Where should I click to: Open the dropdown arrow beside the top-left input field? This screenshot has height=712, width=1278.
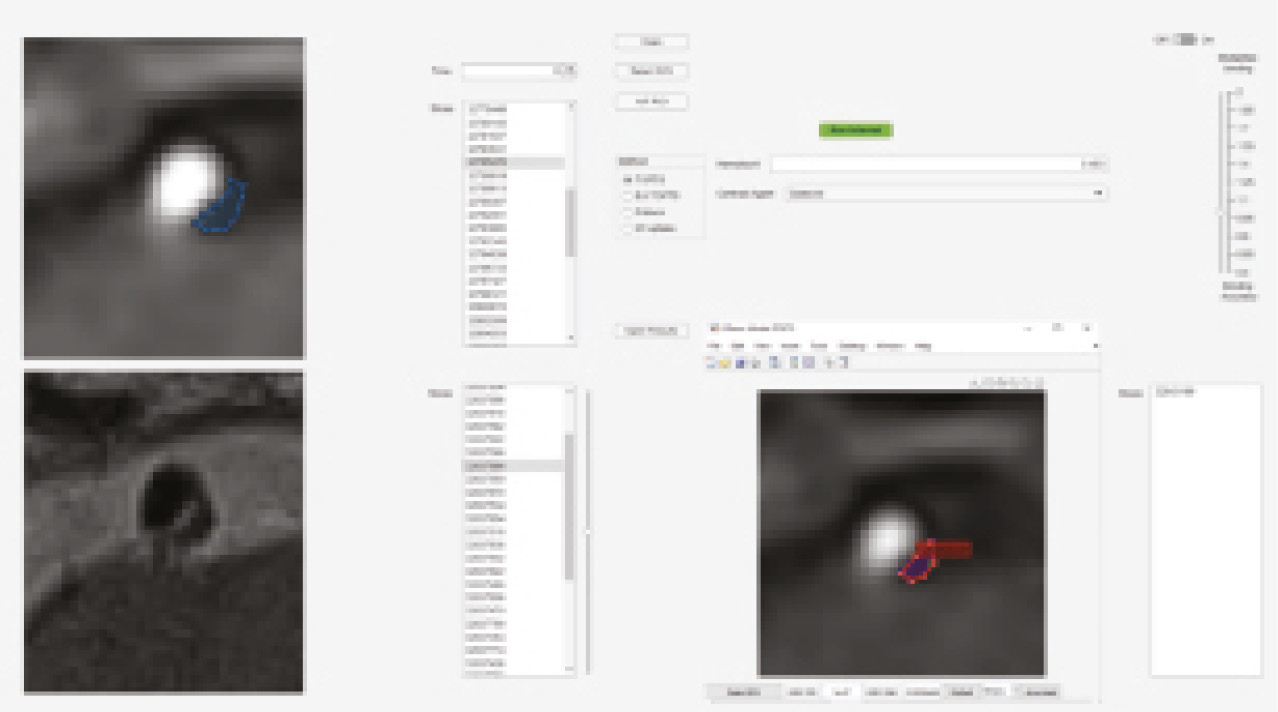568,71
